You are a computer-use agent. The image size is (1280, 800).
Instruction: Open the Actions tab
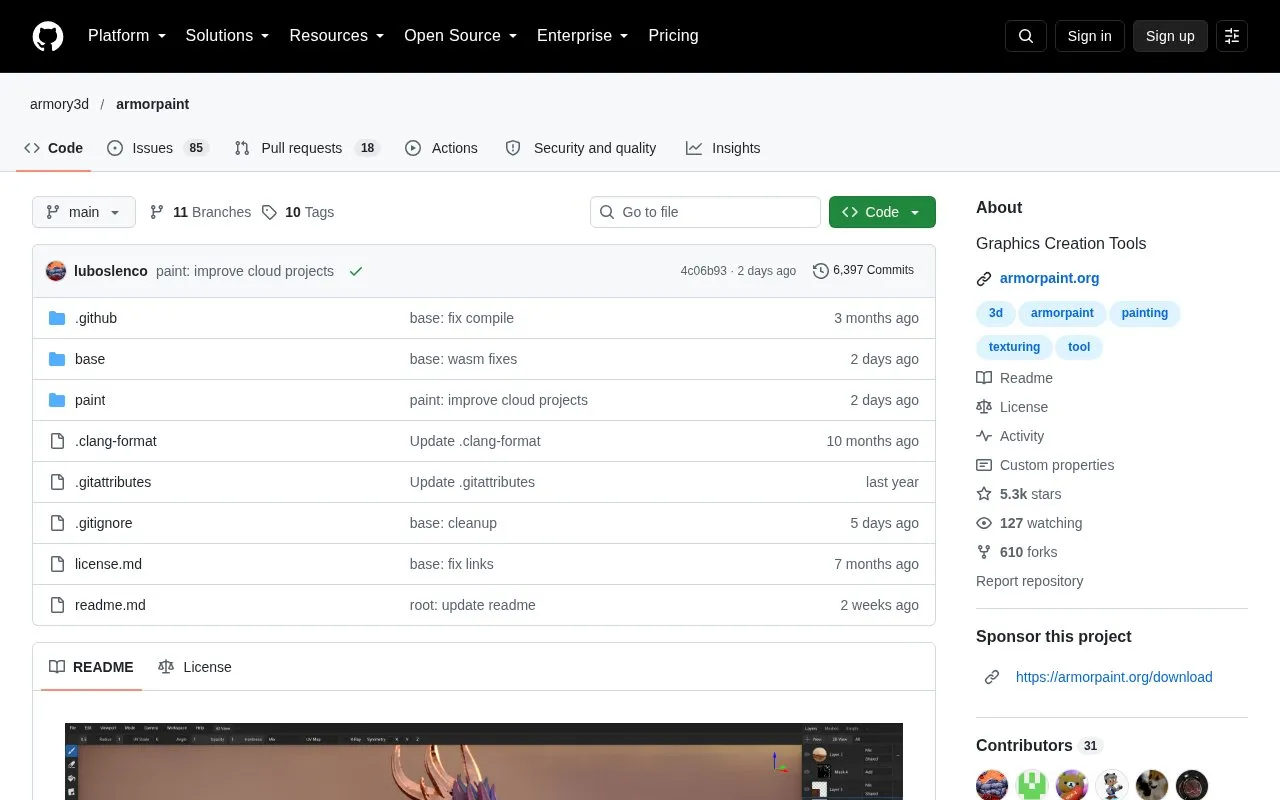tap(441, 148)
